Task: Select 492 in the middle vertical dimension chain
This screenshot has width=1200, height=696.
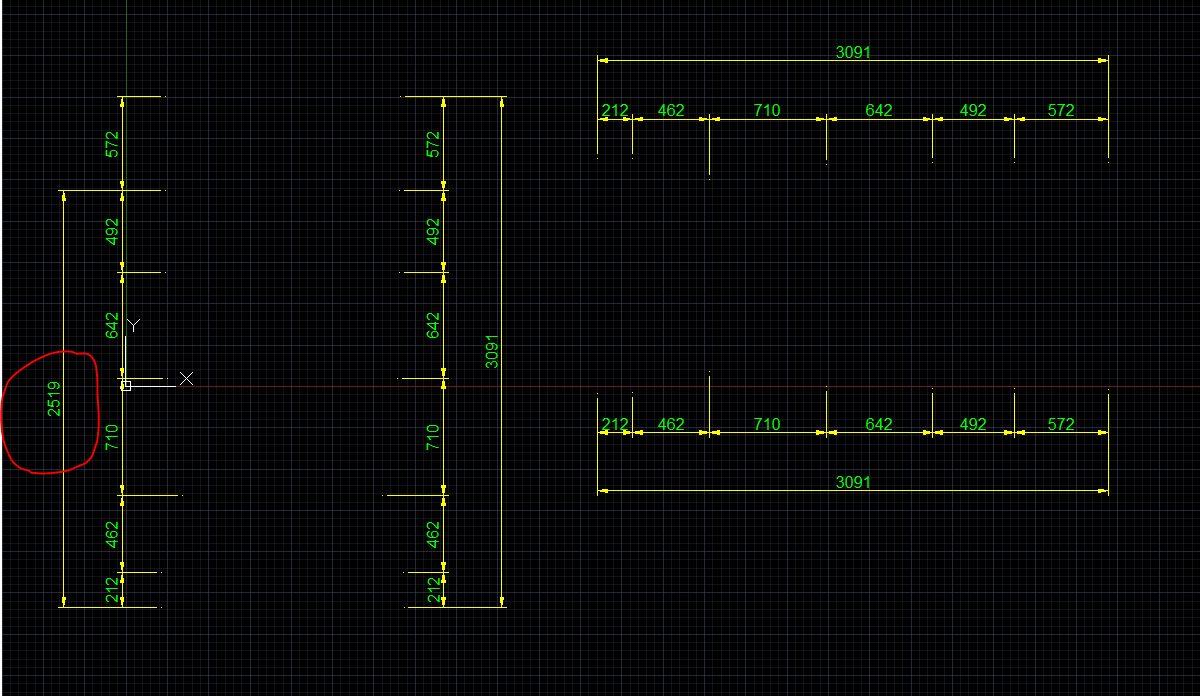Action: [433, 232]
